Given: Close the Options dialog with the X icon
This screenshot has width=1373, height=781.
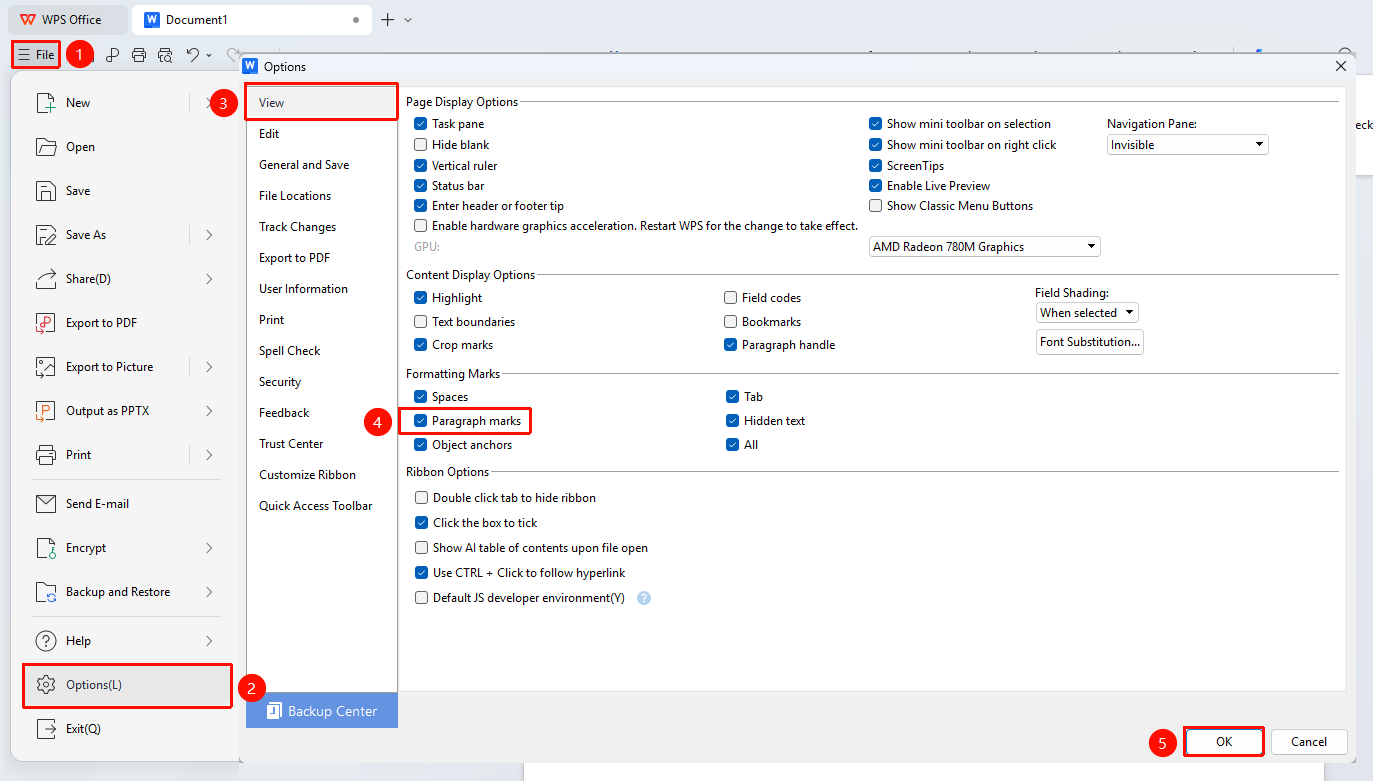Looking at the screenshot, I should click(x=1341, y=66).
